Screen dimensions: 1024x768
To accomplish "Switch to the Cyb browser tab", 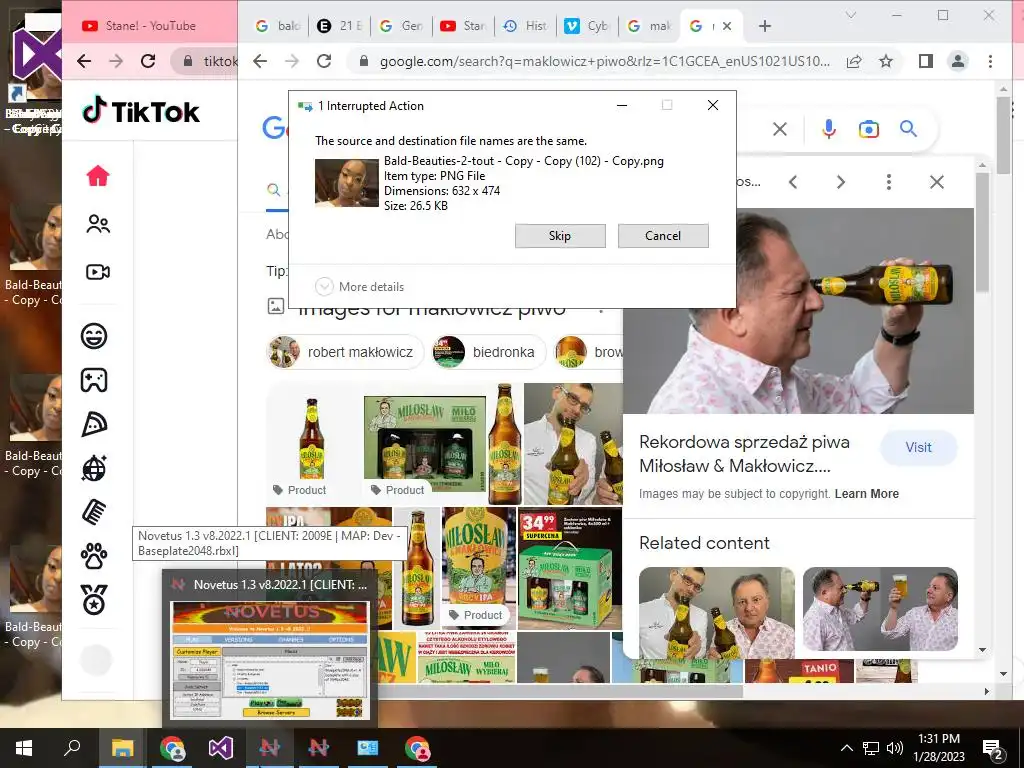I will (587, 25).
